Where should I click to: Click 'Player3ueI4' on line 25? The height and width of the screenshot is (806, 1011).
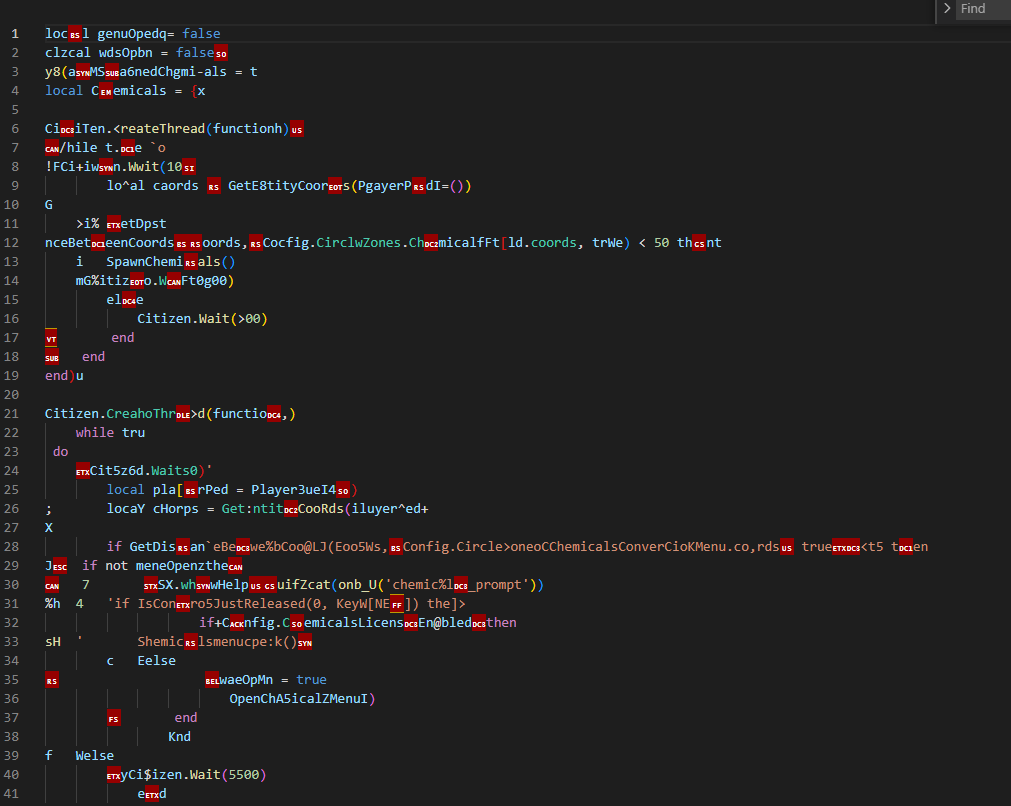click(x=293, y=489)
